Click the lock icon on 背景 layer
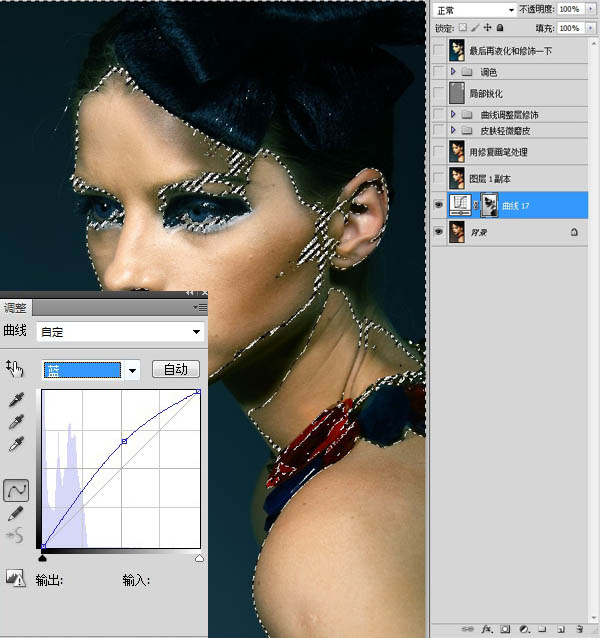The width and height of the screenshot is (600, 638). coord(574,232)
